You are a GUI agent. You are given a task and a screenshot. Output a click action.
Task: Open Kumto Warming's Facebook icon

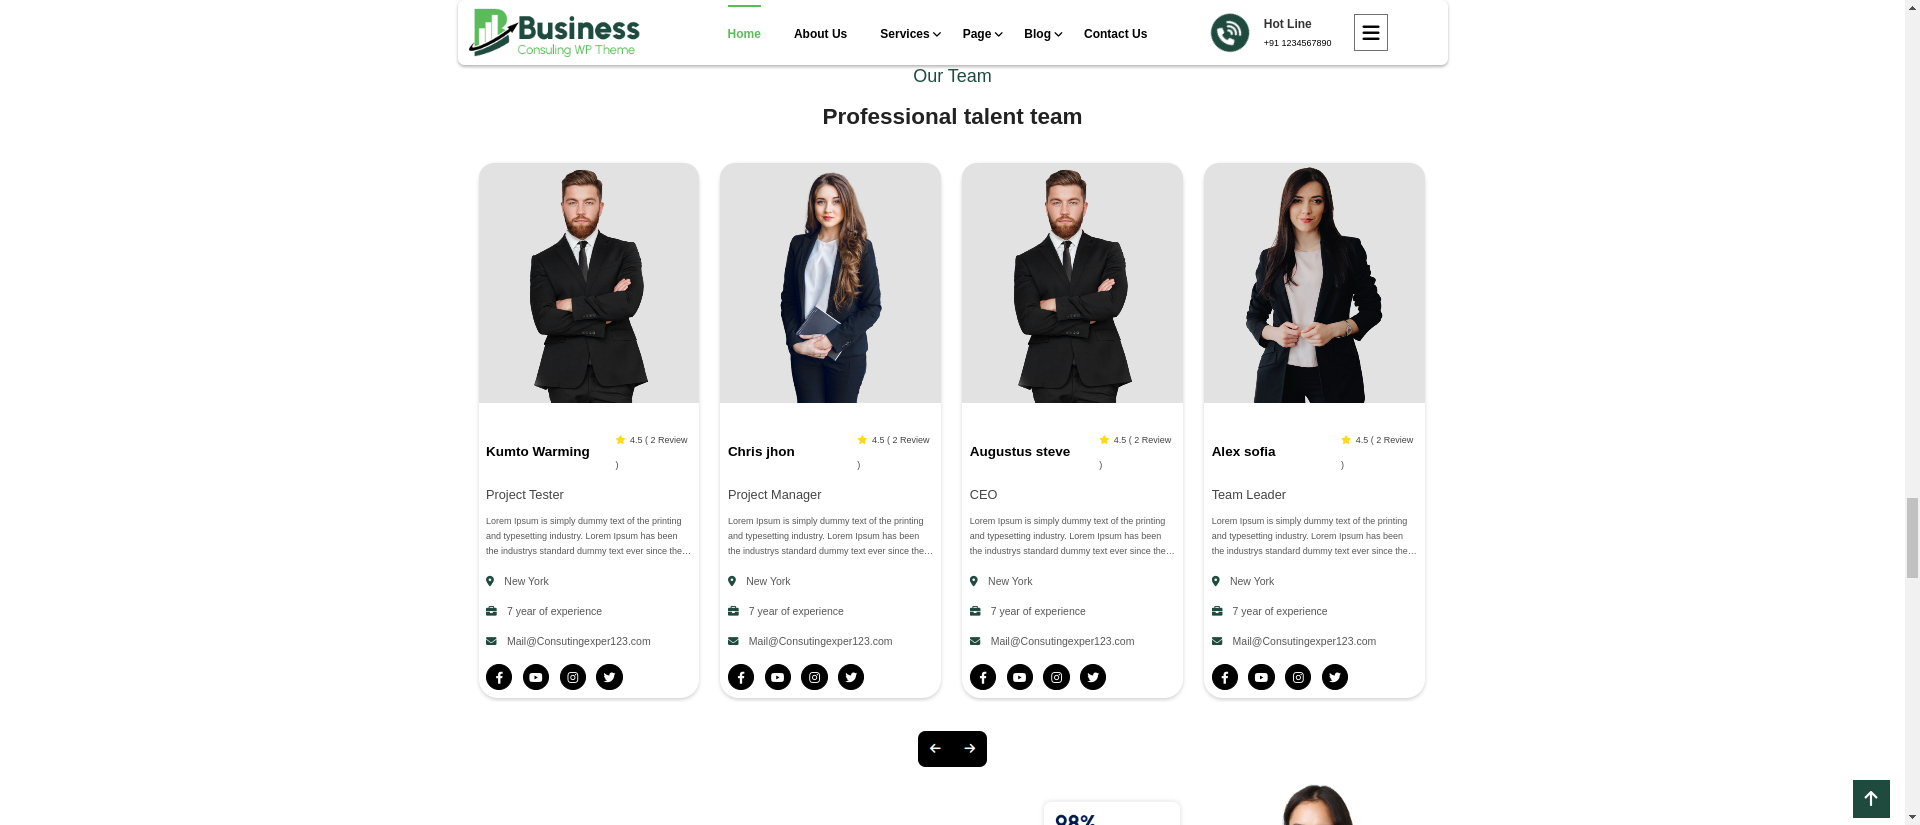click(499, 677)
